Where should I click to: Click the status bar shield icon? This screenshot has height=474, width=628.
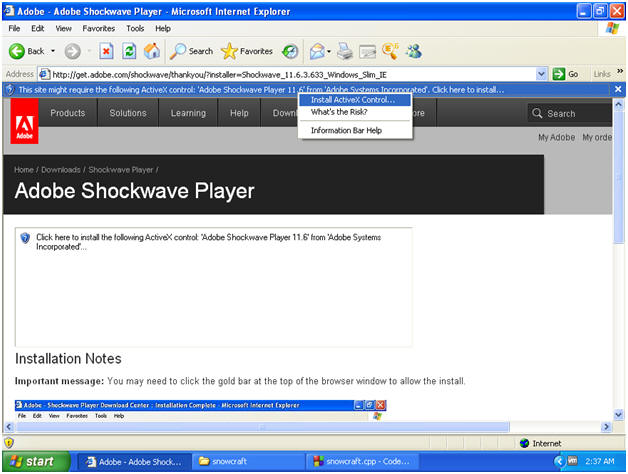pyautogui.click(x=9, y=443)
